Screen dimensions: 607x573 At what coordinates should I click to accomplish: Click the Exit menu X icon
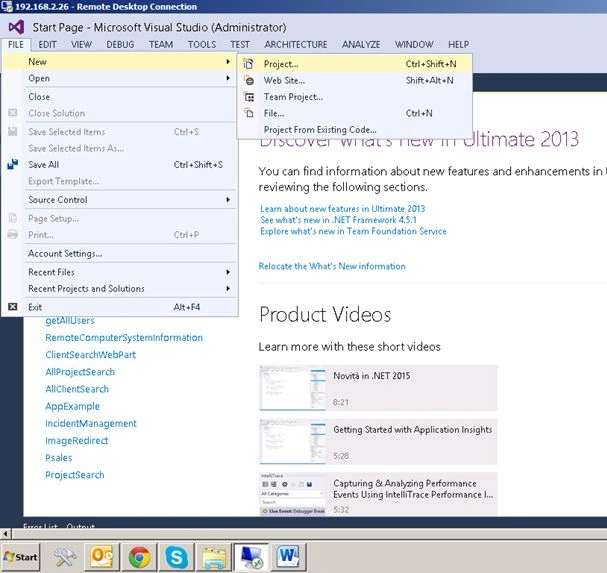tap(13, 307)
